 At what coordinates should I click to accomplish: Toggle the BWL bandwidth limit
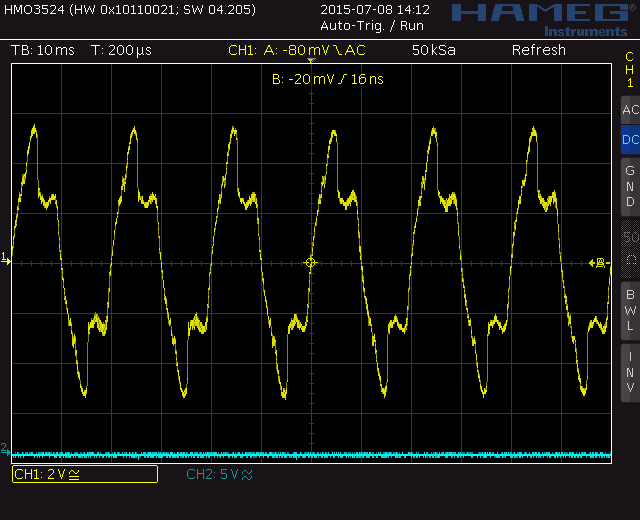[629, 309]
